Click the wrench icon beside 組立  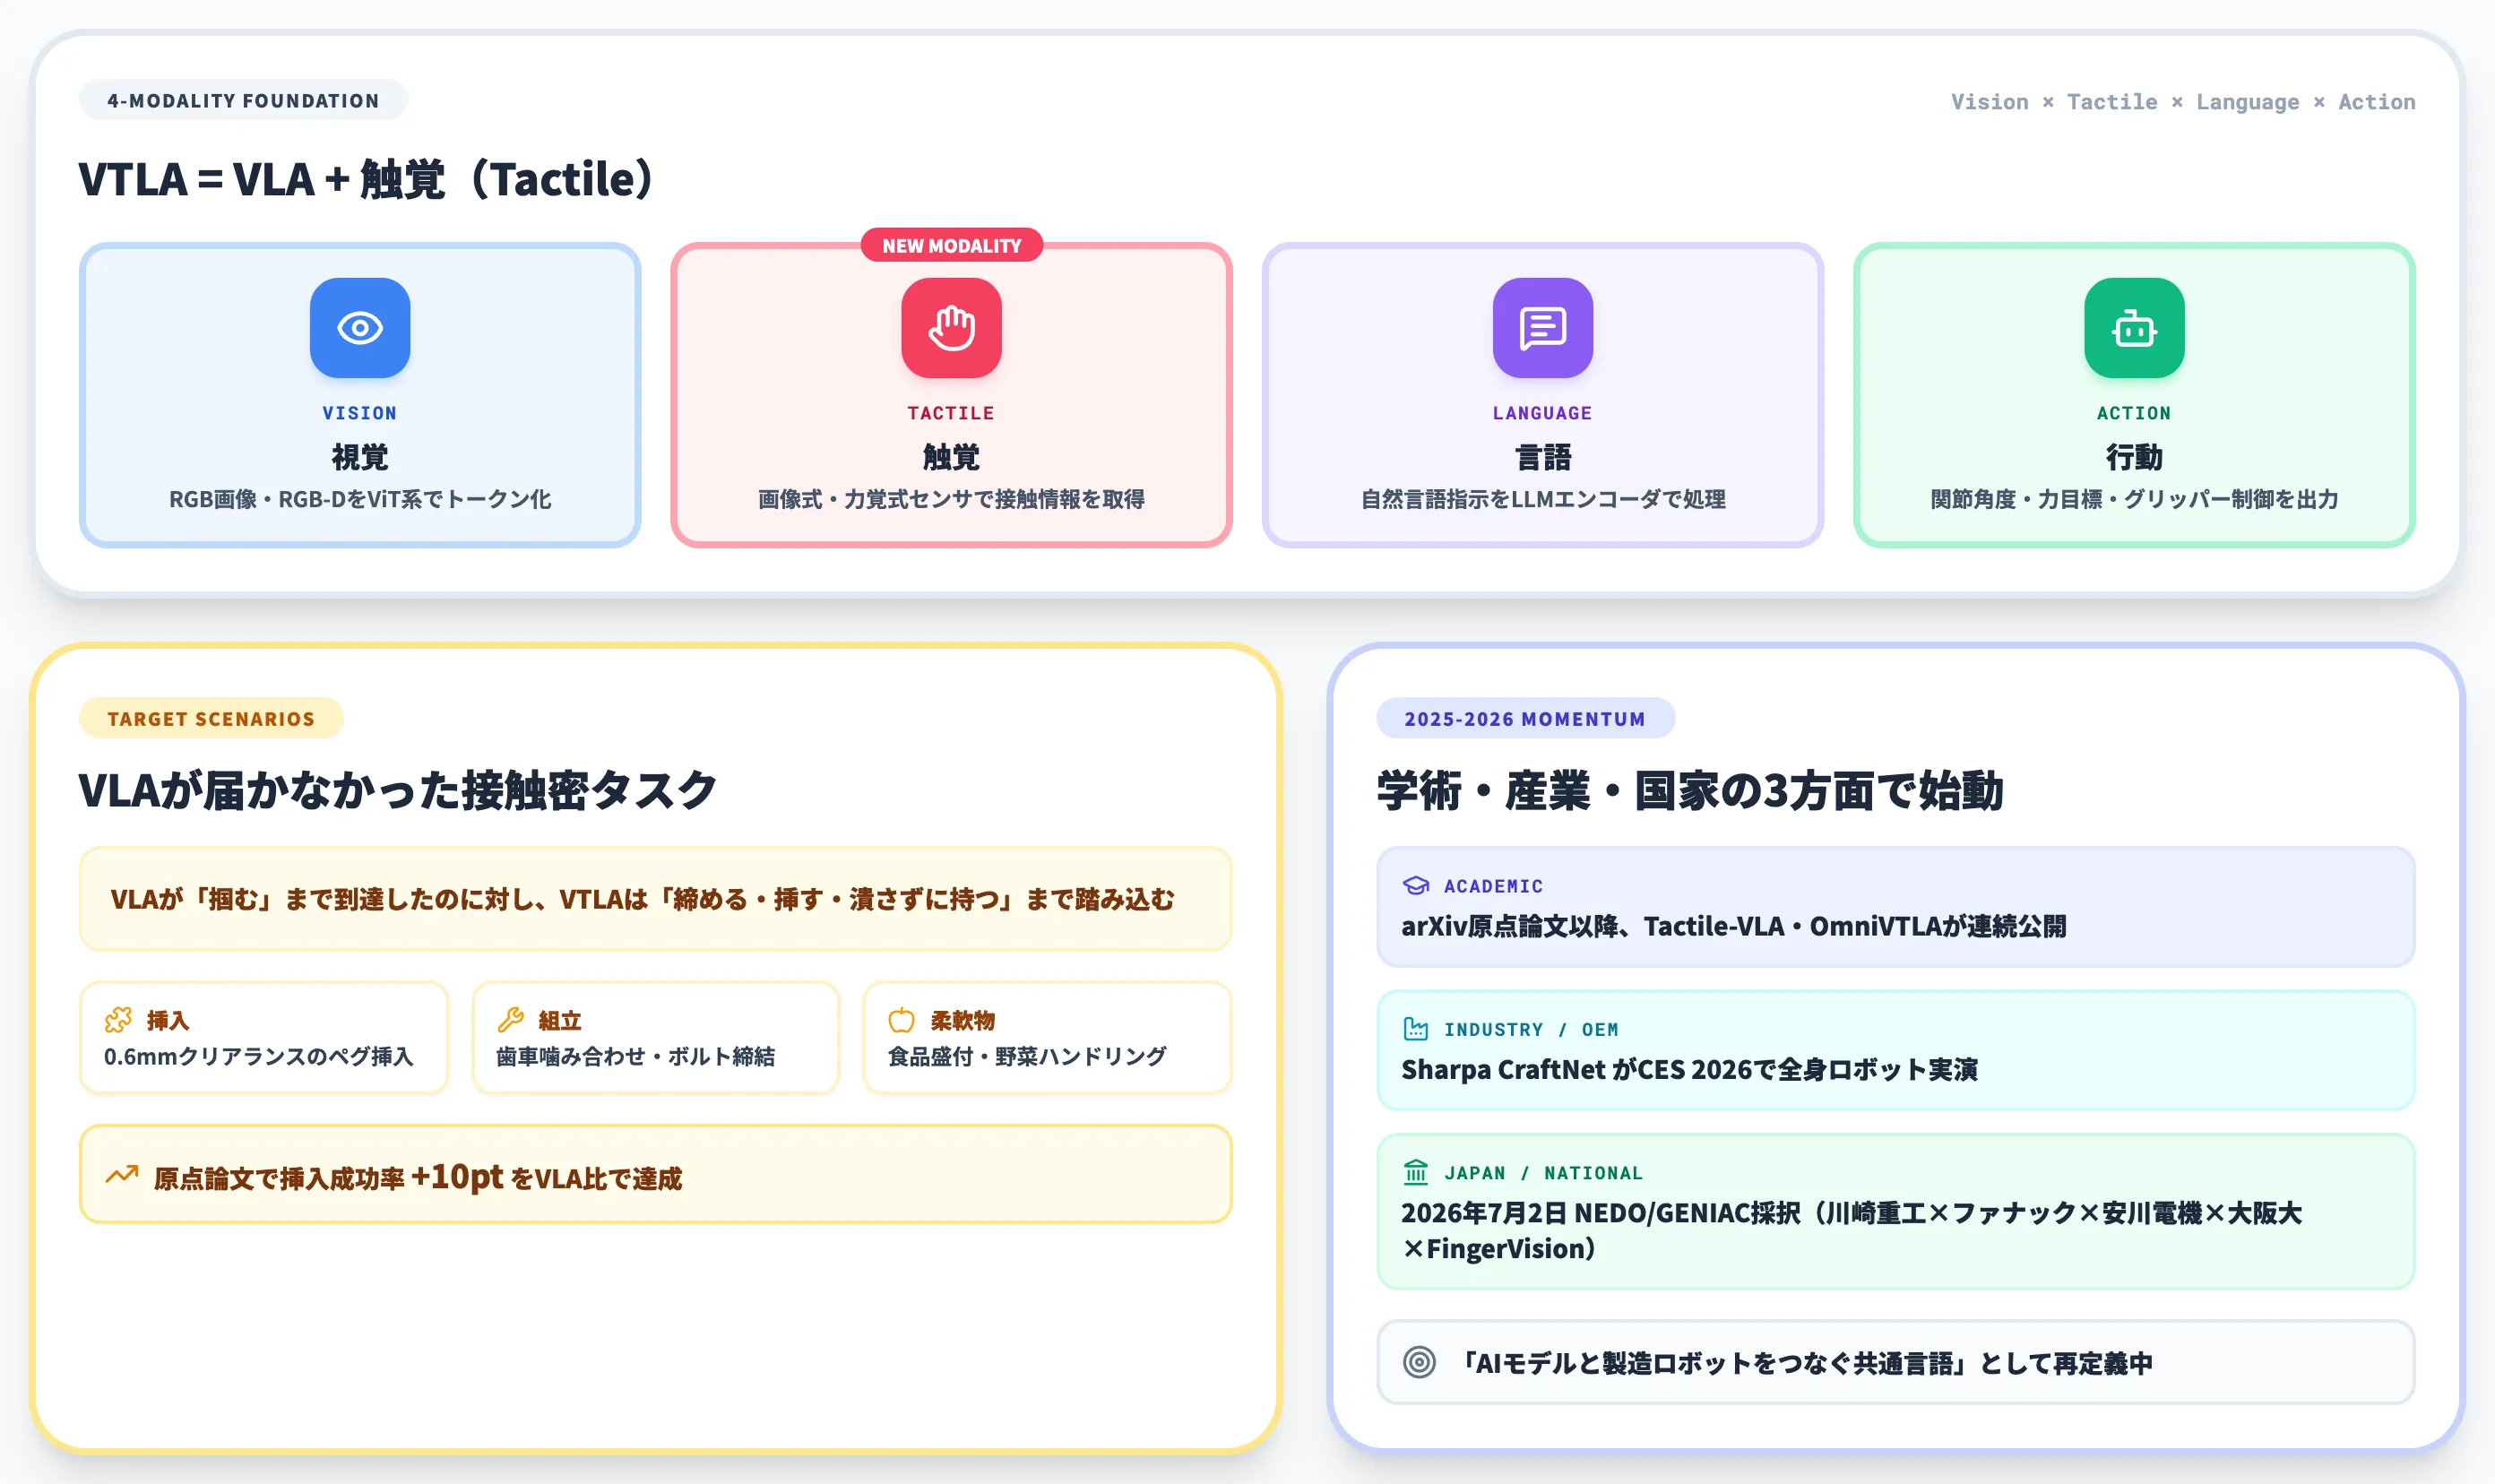point(510,1020)
